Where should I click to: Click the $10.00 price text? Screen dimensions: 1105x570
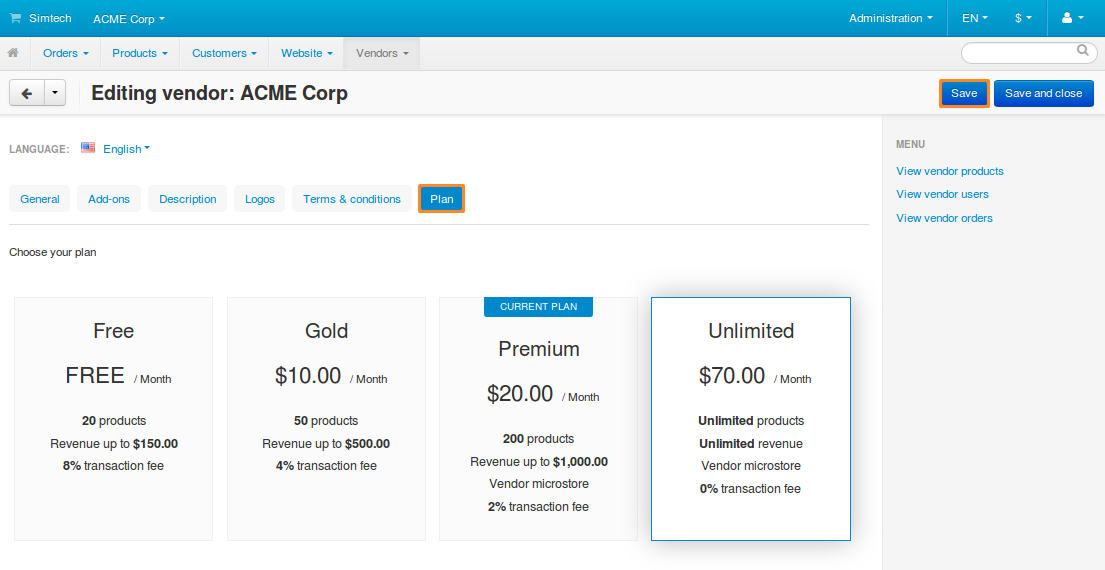point(308,376)
